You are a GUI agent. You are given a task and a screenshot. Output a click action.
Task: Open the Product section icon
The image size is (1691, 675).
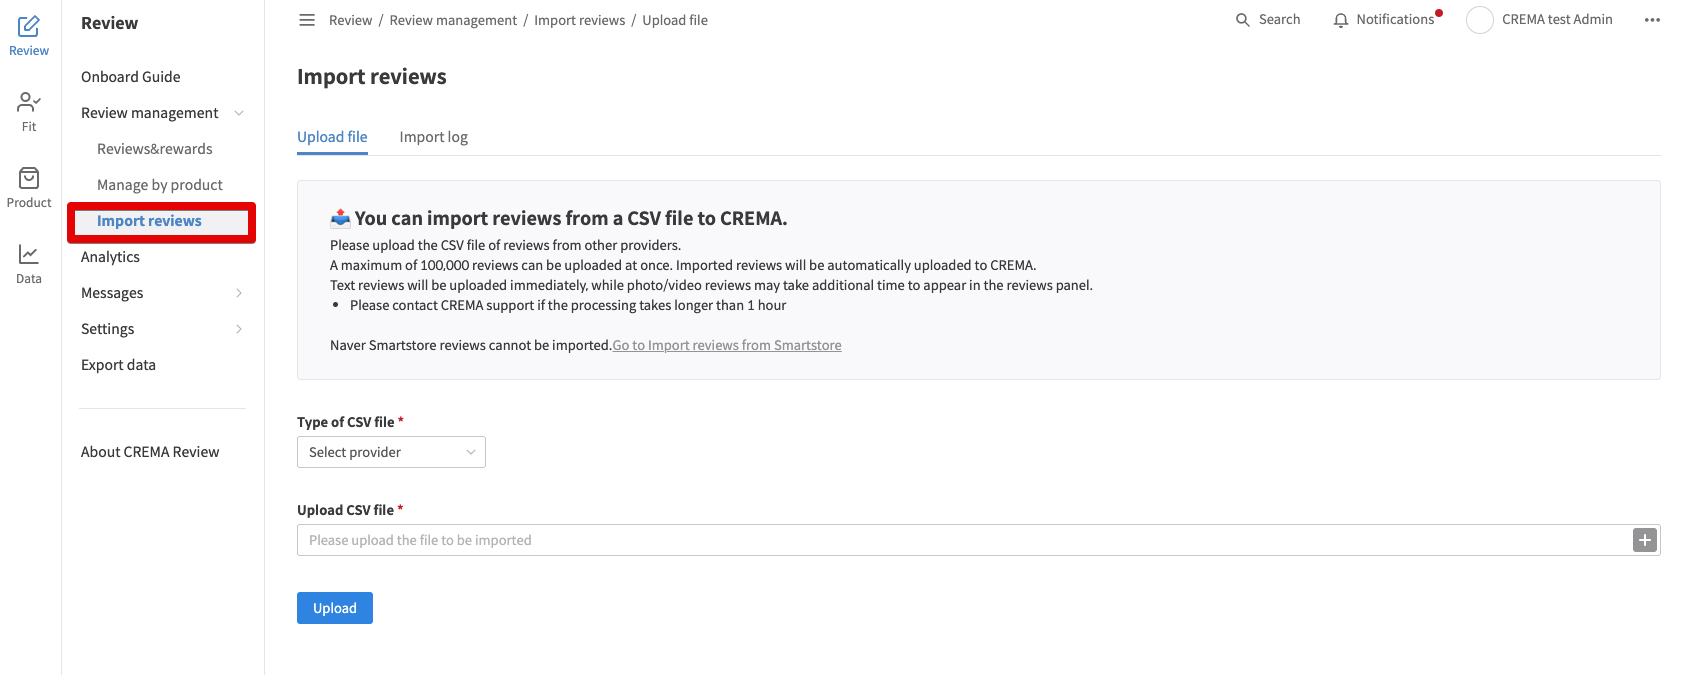29,178
